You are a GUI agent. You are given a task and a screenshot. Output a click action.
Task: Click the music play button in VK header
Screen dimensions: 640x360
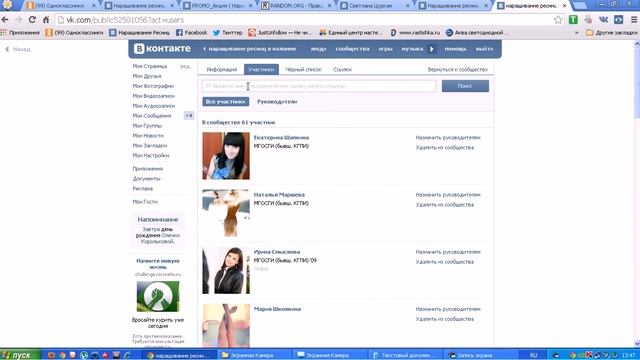point(431,49)
